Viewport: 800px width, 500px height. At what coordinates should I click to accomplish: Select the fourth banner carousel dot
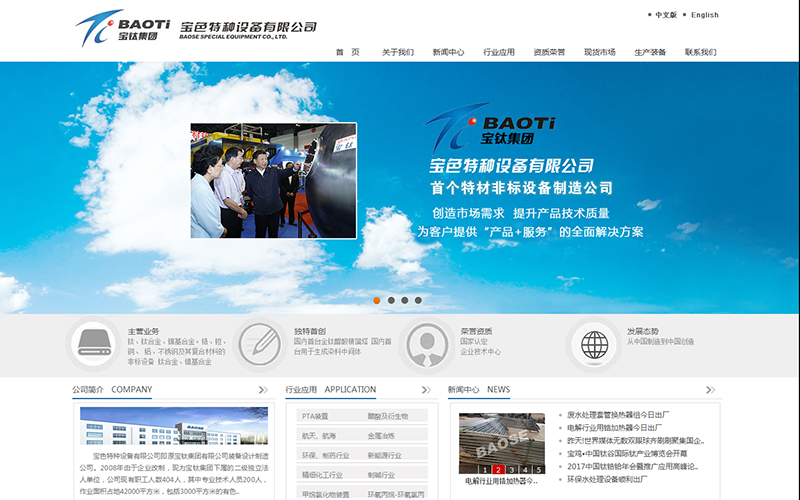[418, 301]
